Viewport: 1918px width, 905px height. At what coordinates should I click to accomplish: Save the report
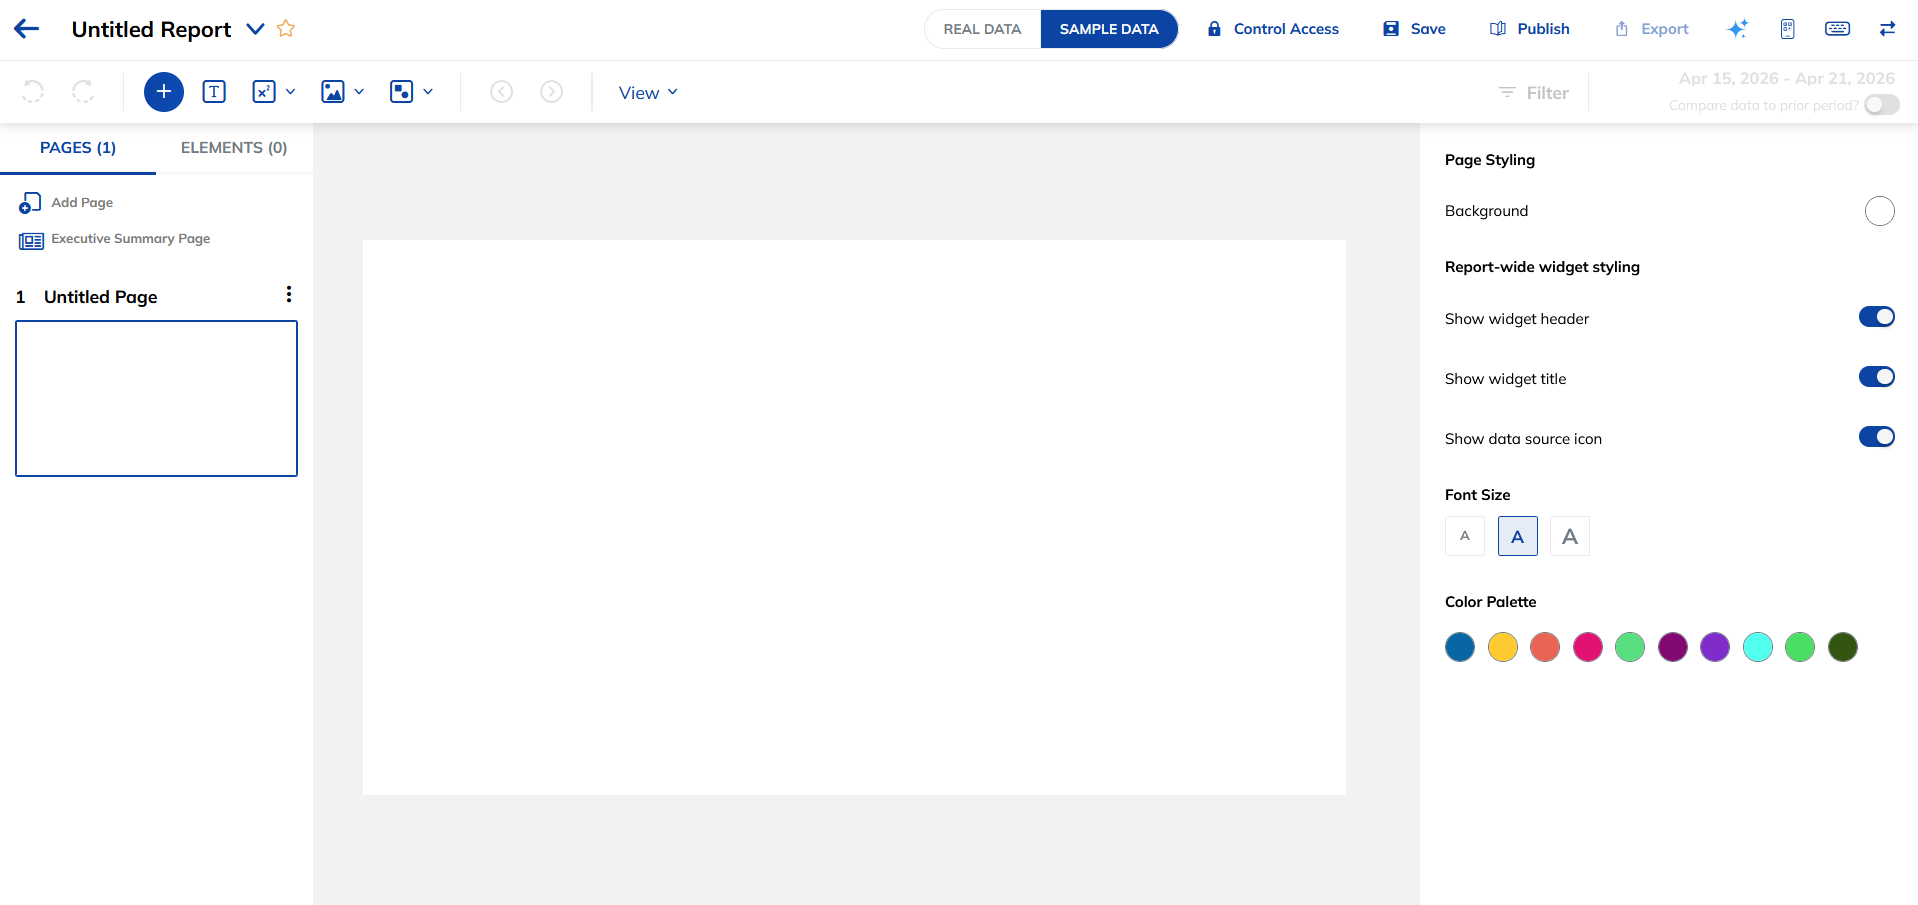pyautogui.click(x=1414, y=29)
